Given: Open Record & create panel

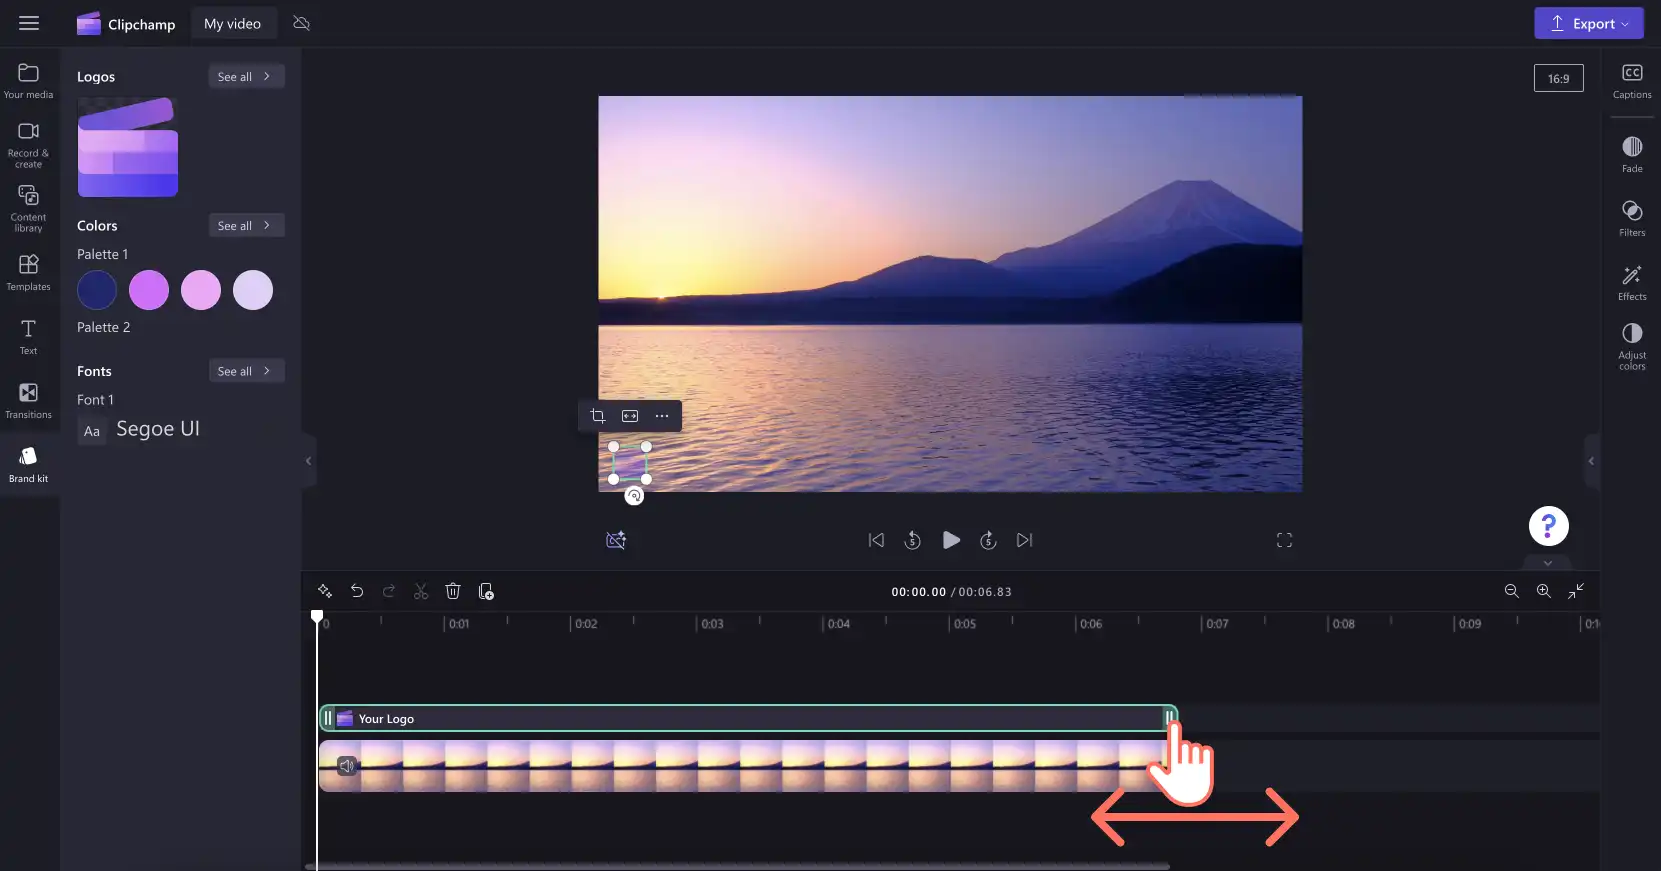Looking at the screenshot, I should point(28,144).
